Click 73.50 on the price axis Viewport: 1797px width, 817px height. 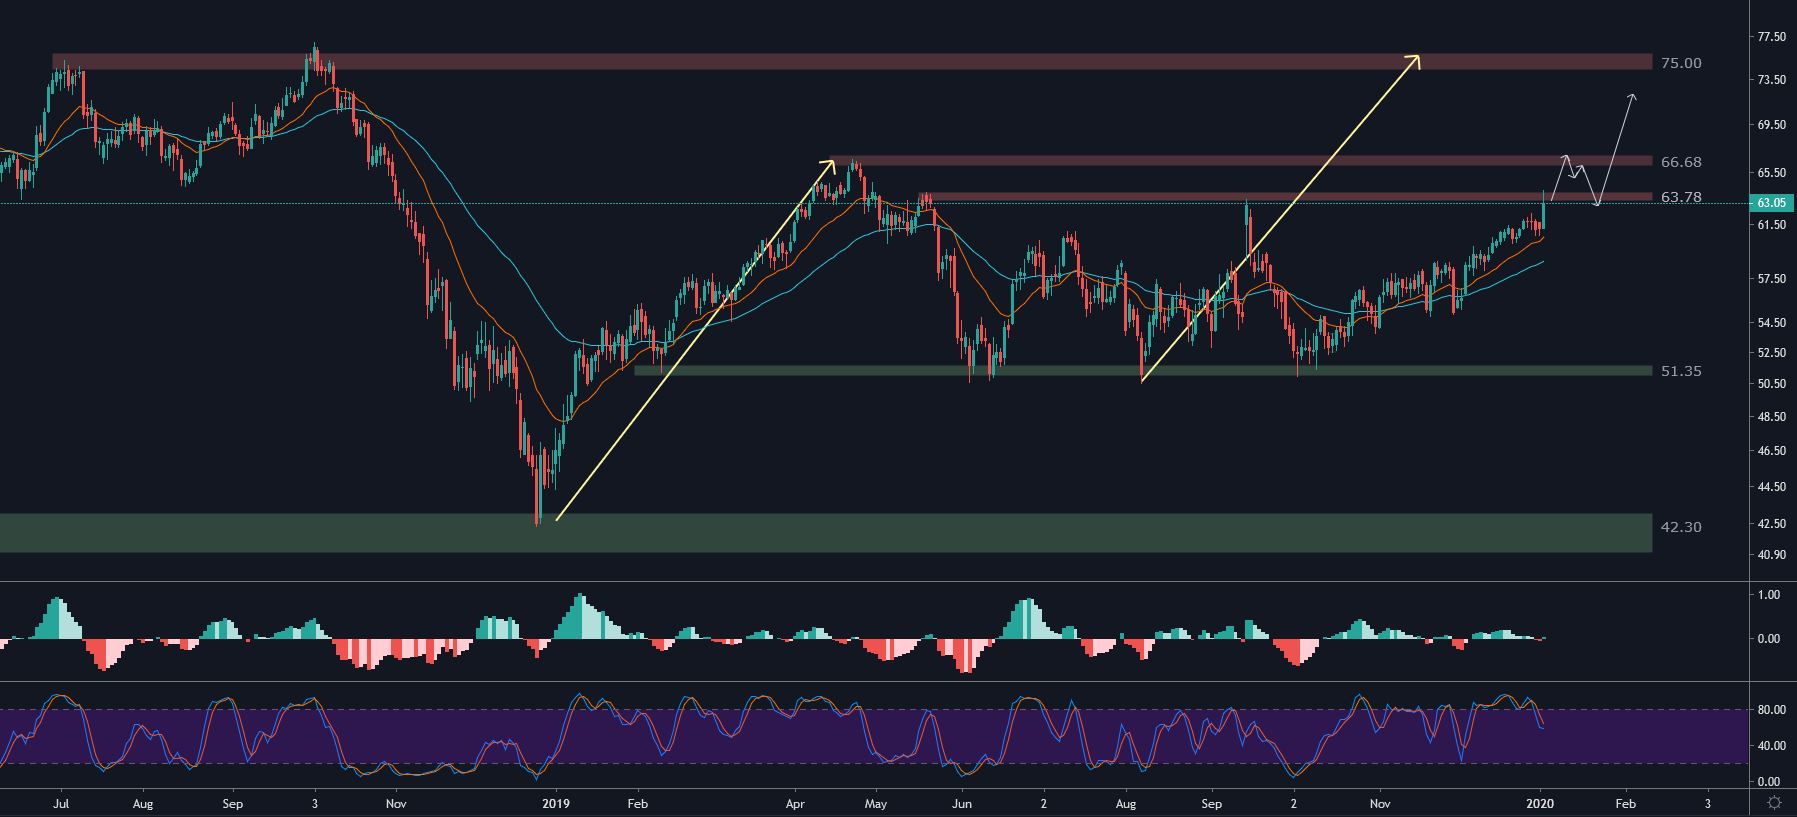coord(1771,79)
